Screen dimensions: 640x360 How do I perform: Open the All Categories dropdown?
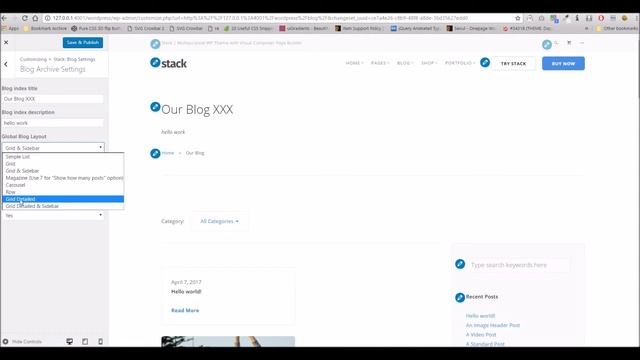[220, 221]
